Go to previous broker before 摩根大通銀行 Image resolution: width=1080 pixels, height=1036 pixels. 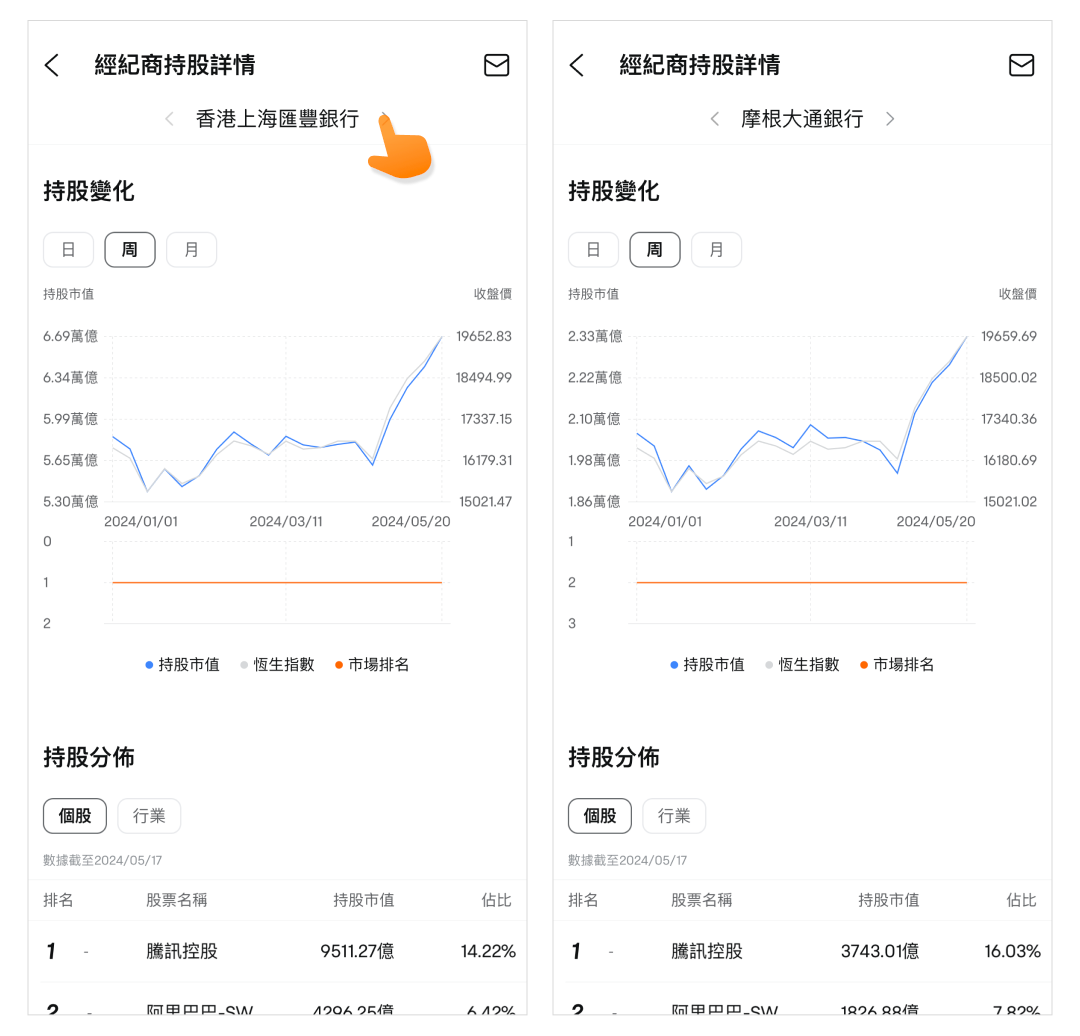click(714, 119)
